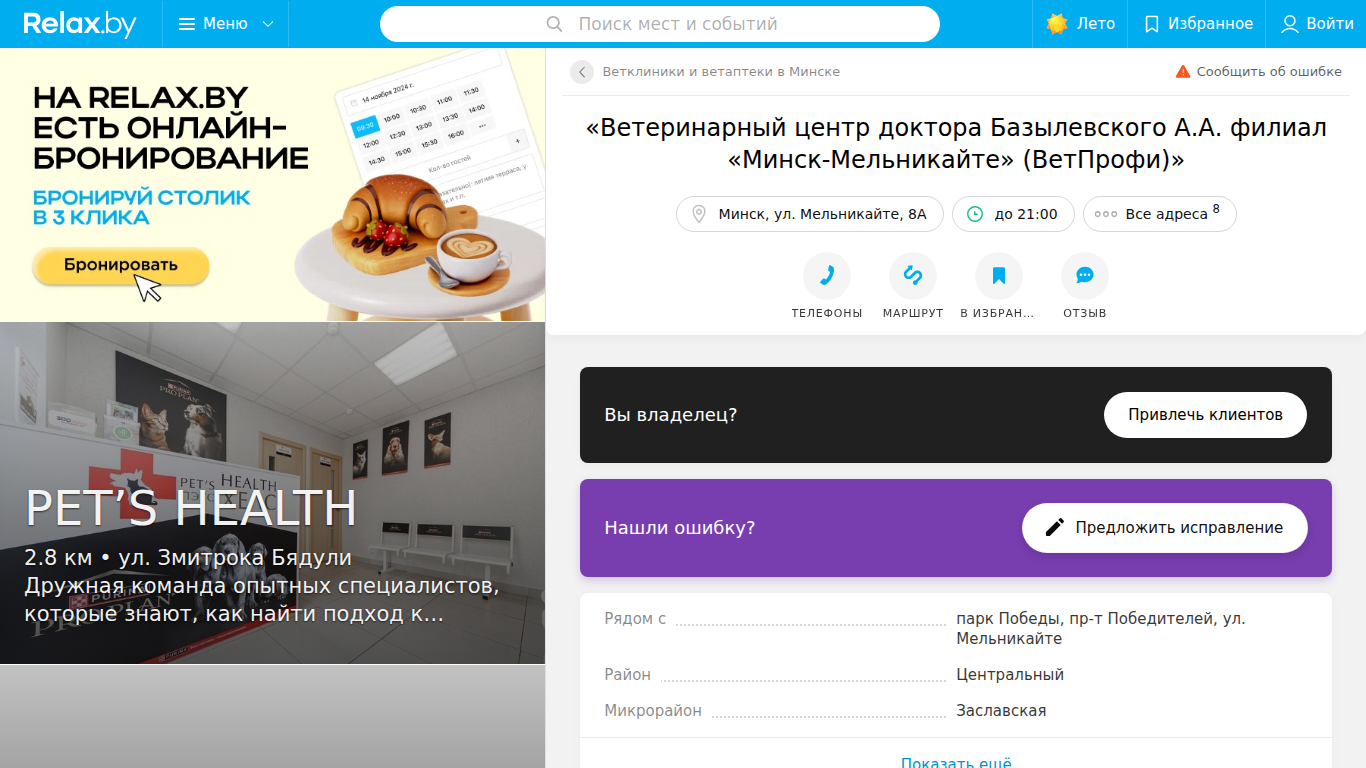Click the search magnifier icon
The width and height of the screenshot is (1366, 768).
pyautogui.click(x=555, y=24)
